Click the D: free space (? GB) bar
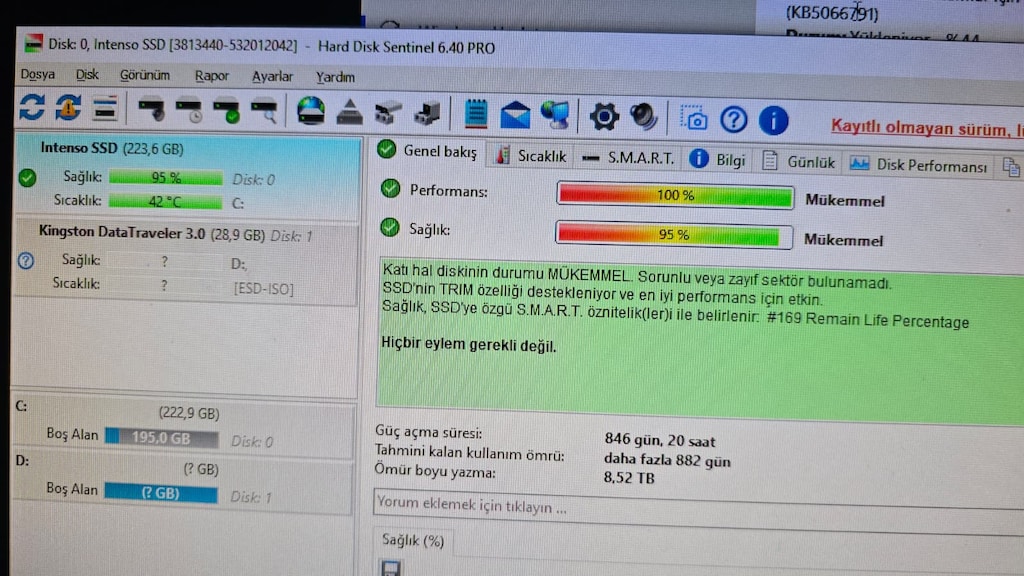Screen dimensions: 1024x576 161,492
